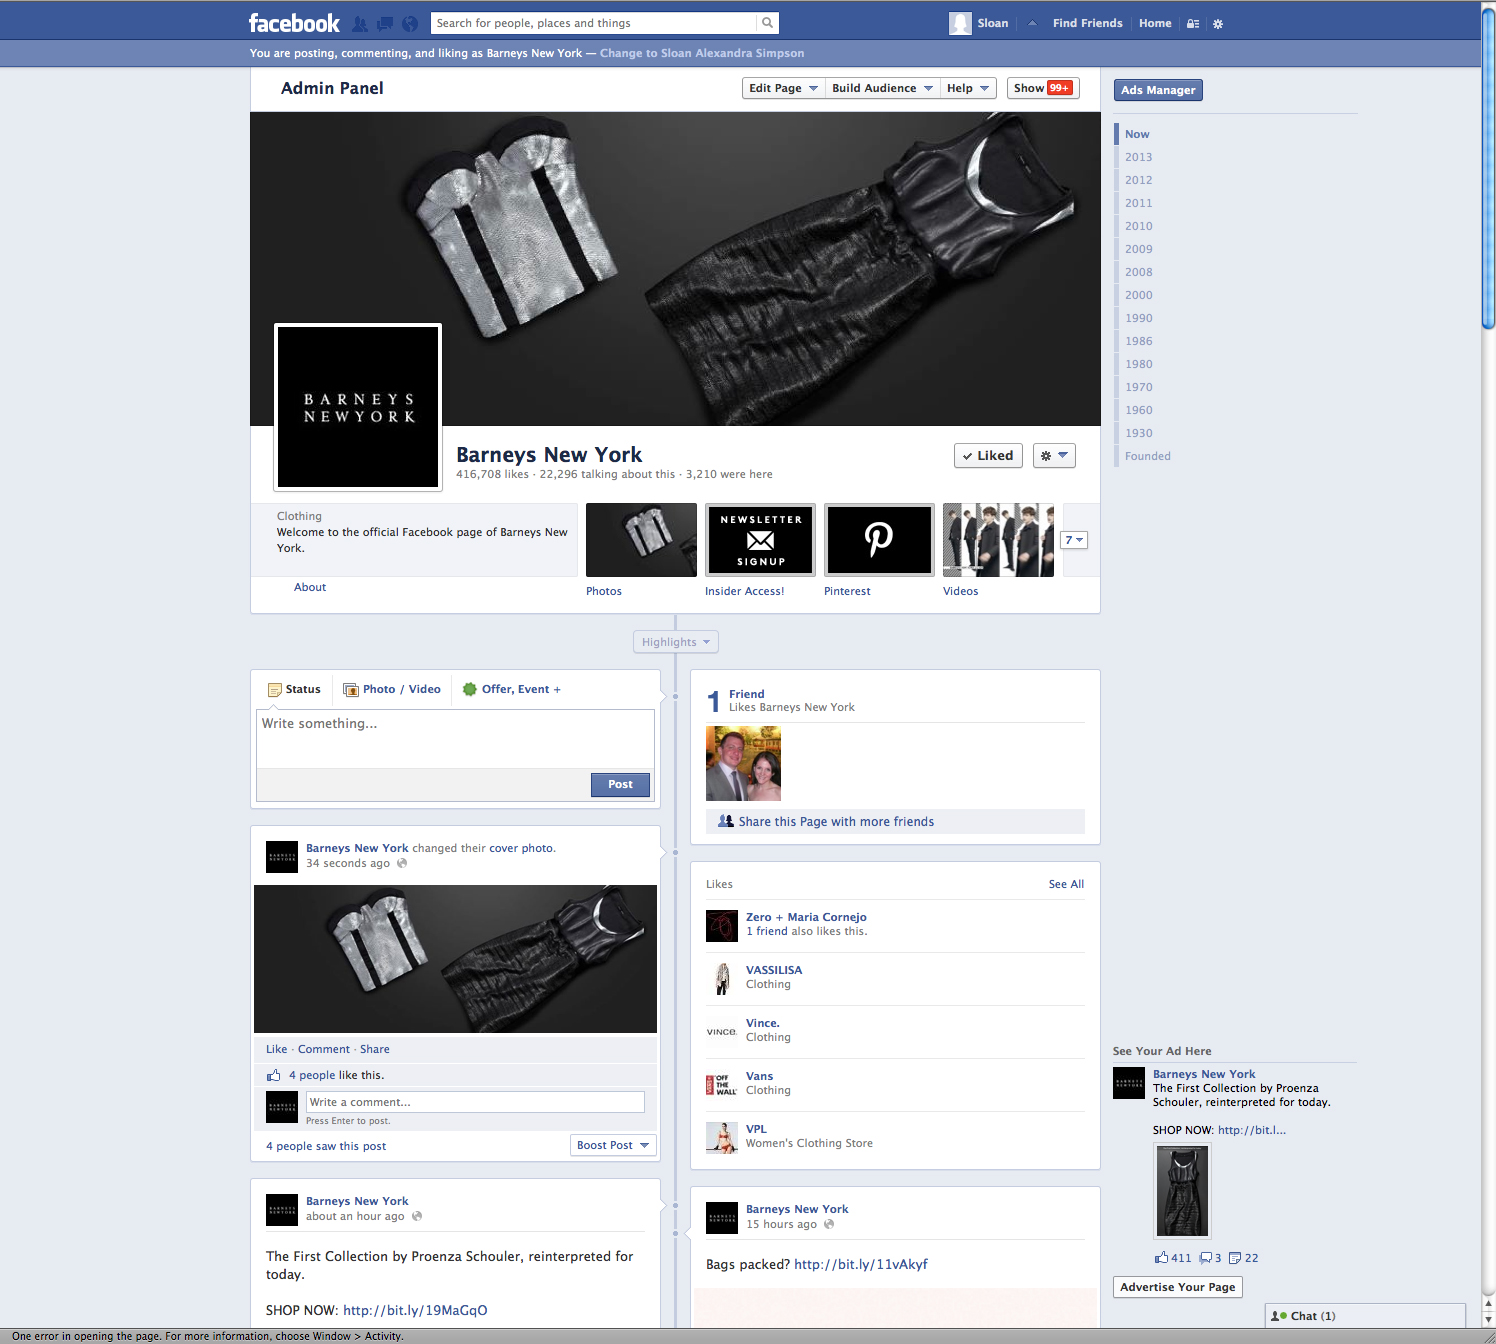Open the bit.ly/11vAkyf link
1496x1344 pixels.
click(861, 1264)
